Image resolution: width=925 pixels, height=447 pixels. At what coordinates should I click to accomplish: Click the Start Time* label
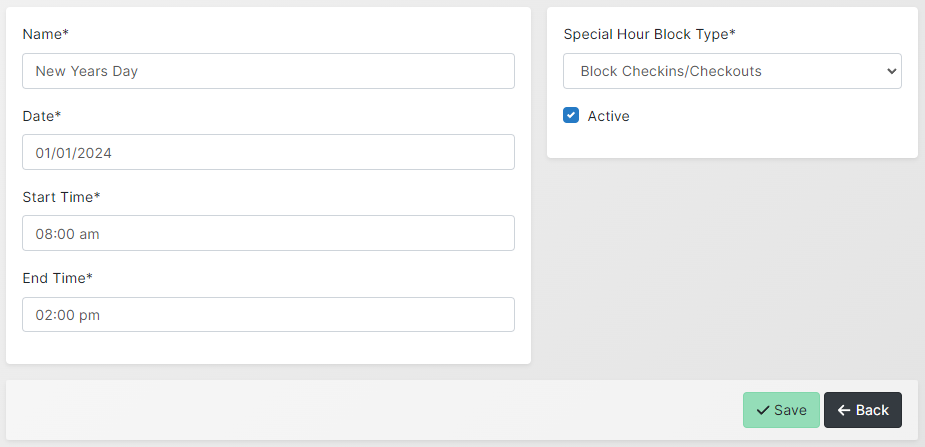[x=61, y=197]
